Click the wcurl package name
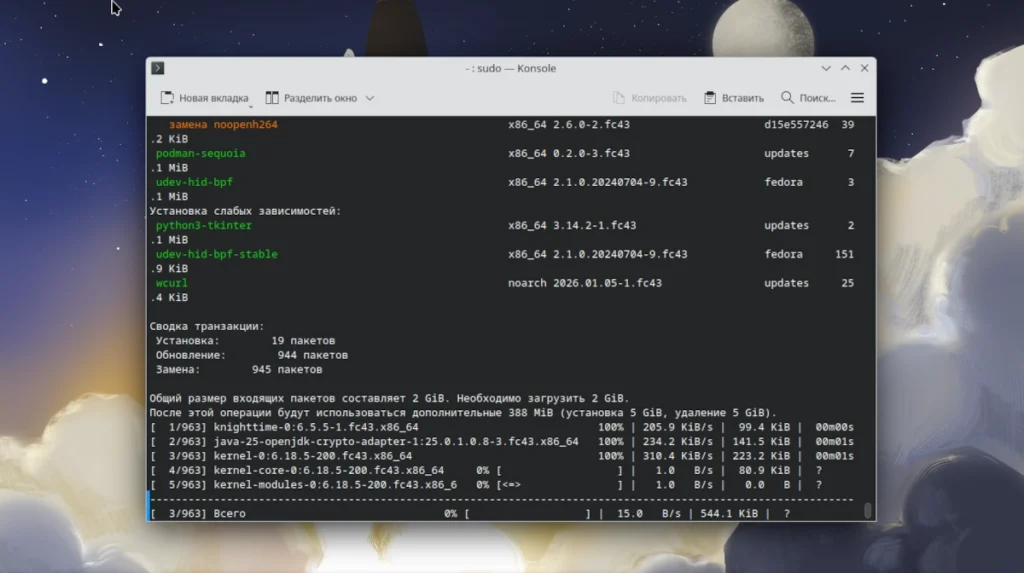 click(171, 283)
